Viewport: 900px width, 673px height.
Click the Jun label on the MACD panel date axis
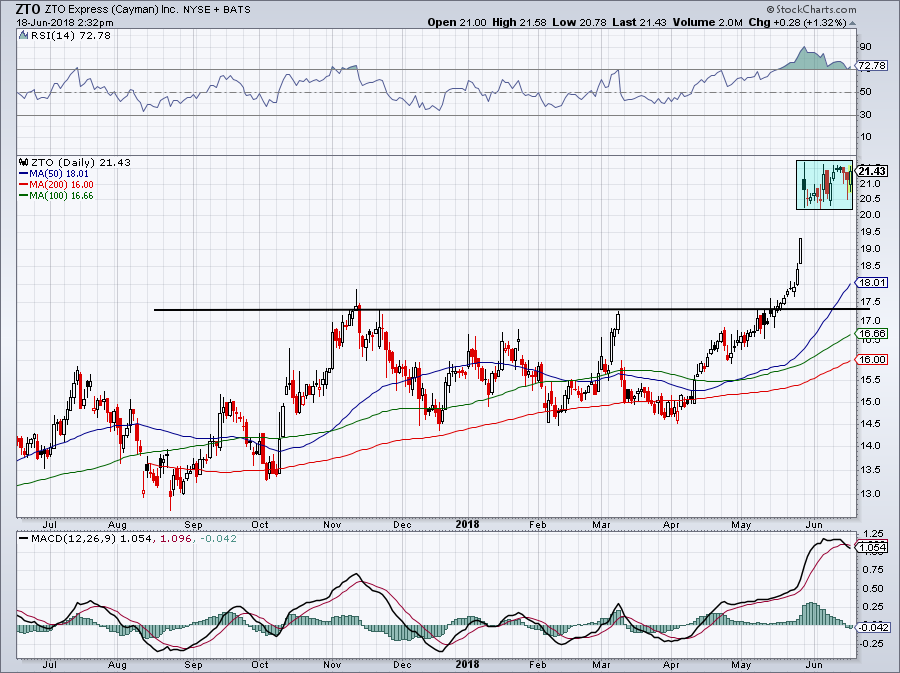tap(814, 665)
